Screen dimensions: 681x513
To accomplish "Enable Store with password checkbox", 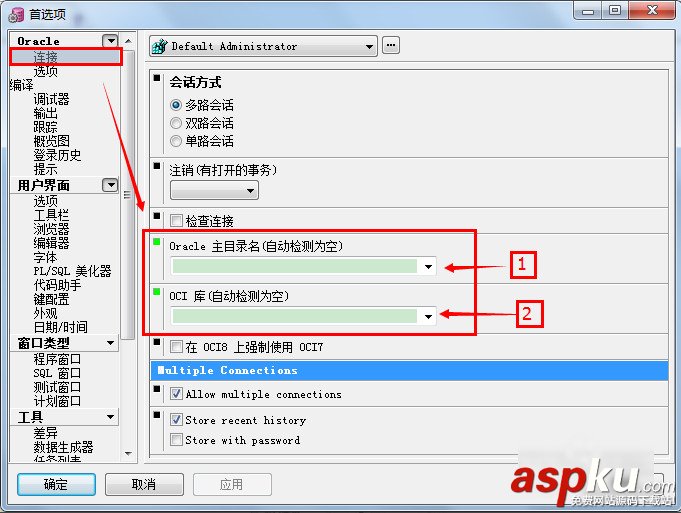I will coord(176,440).
